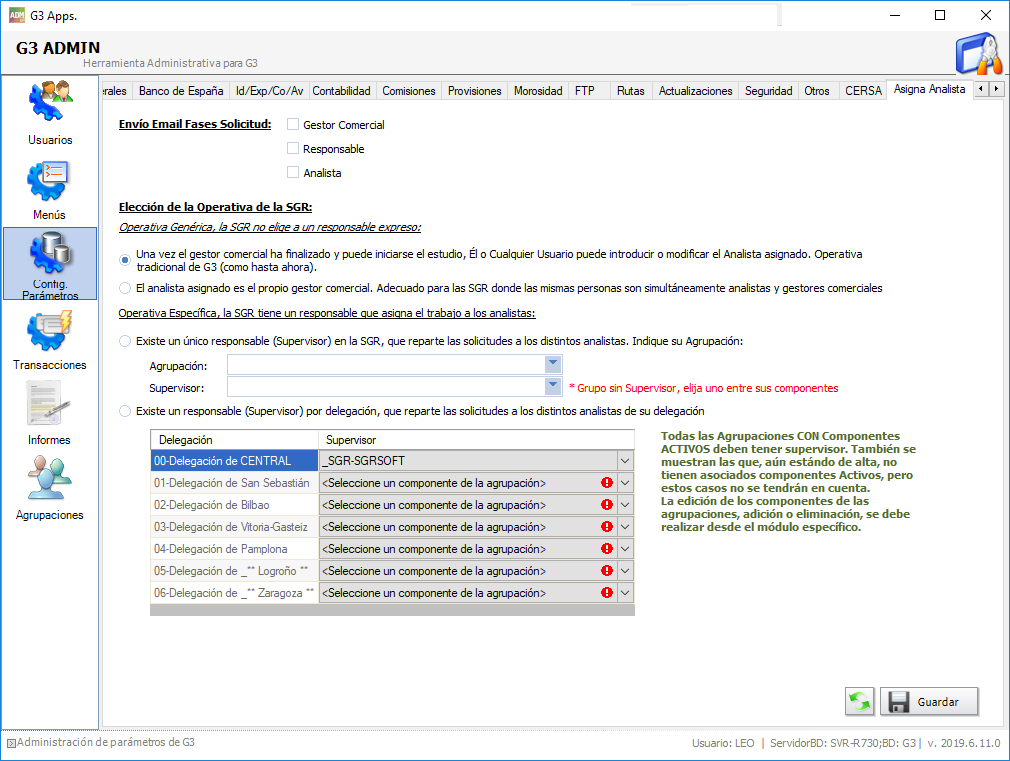Open the Supervisor dropdown below Agrupación

pyautogui.click(x=553, y=387)
